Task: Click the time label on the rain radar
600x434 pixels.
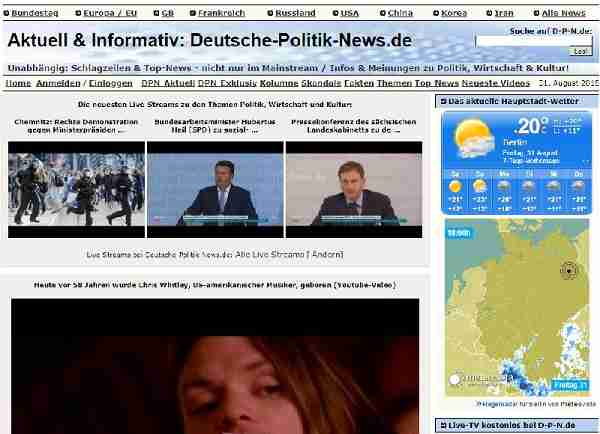Action: click(x=459, y=233)
